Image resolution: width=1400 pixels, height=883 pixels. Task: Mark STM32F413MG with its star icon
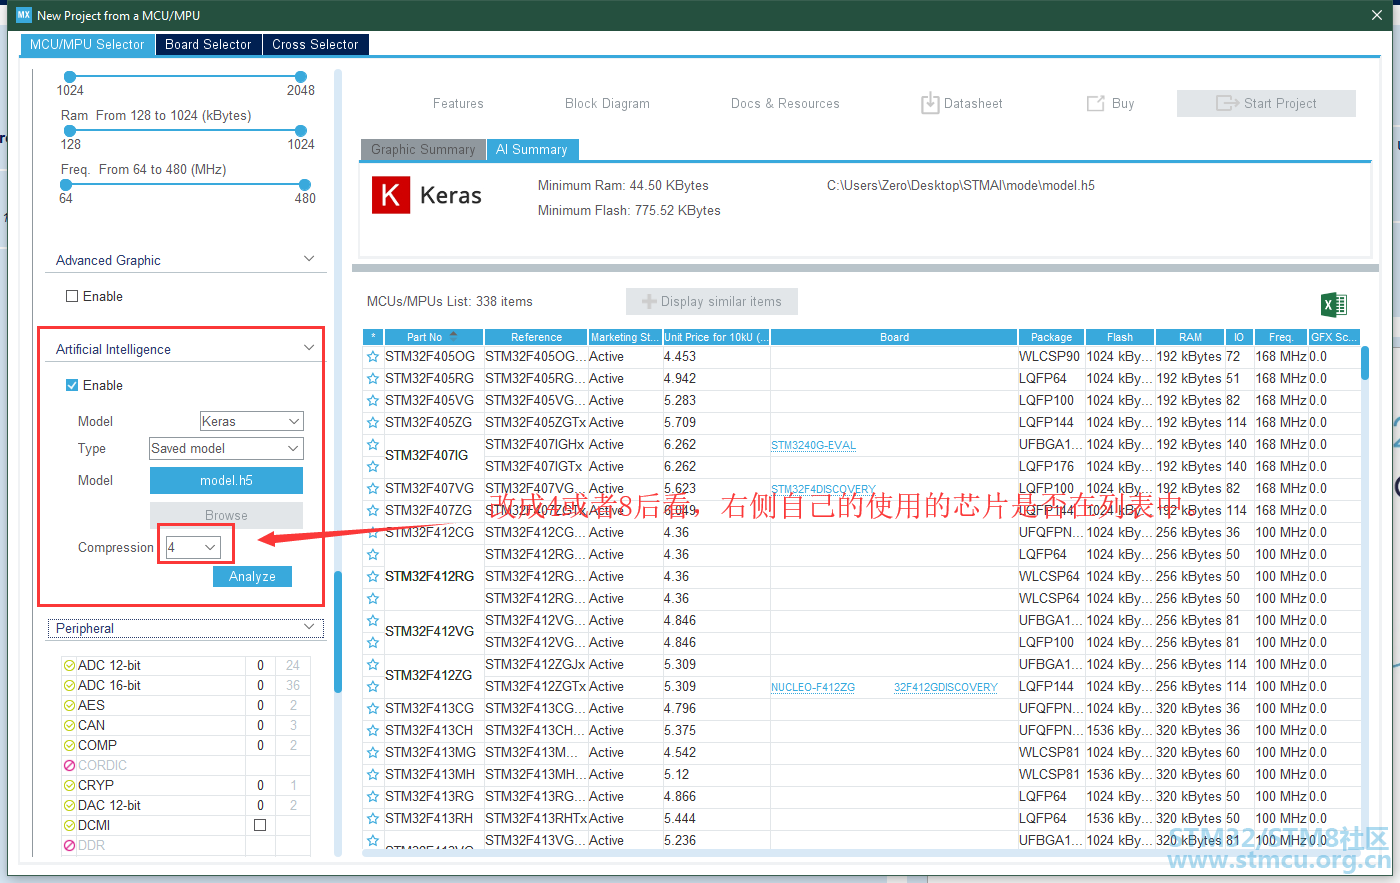(x=373, y=753)
